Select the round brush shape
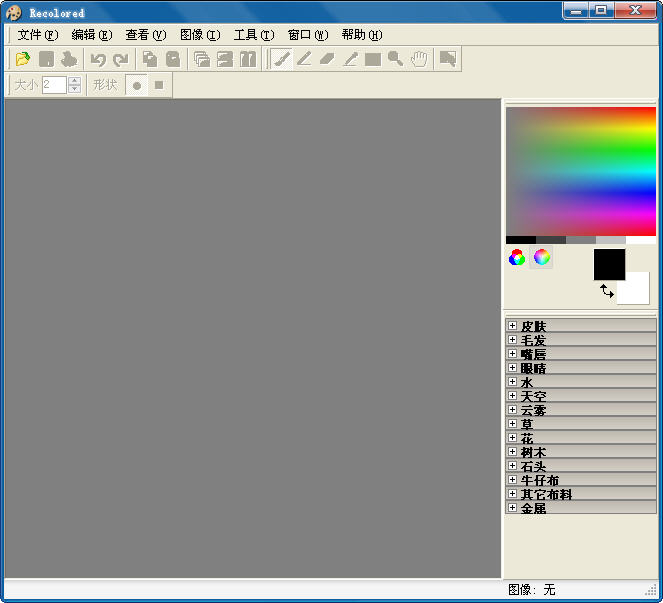 [x=137, y=85]
